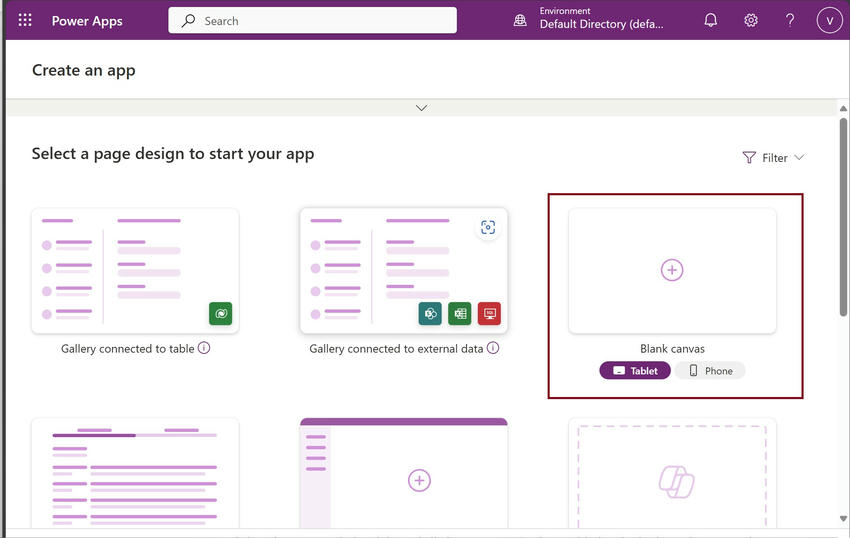850x538 pixels.
Task: Open the Settings gear icon
Action: [751, 21]
